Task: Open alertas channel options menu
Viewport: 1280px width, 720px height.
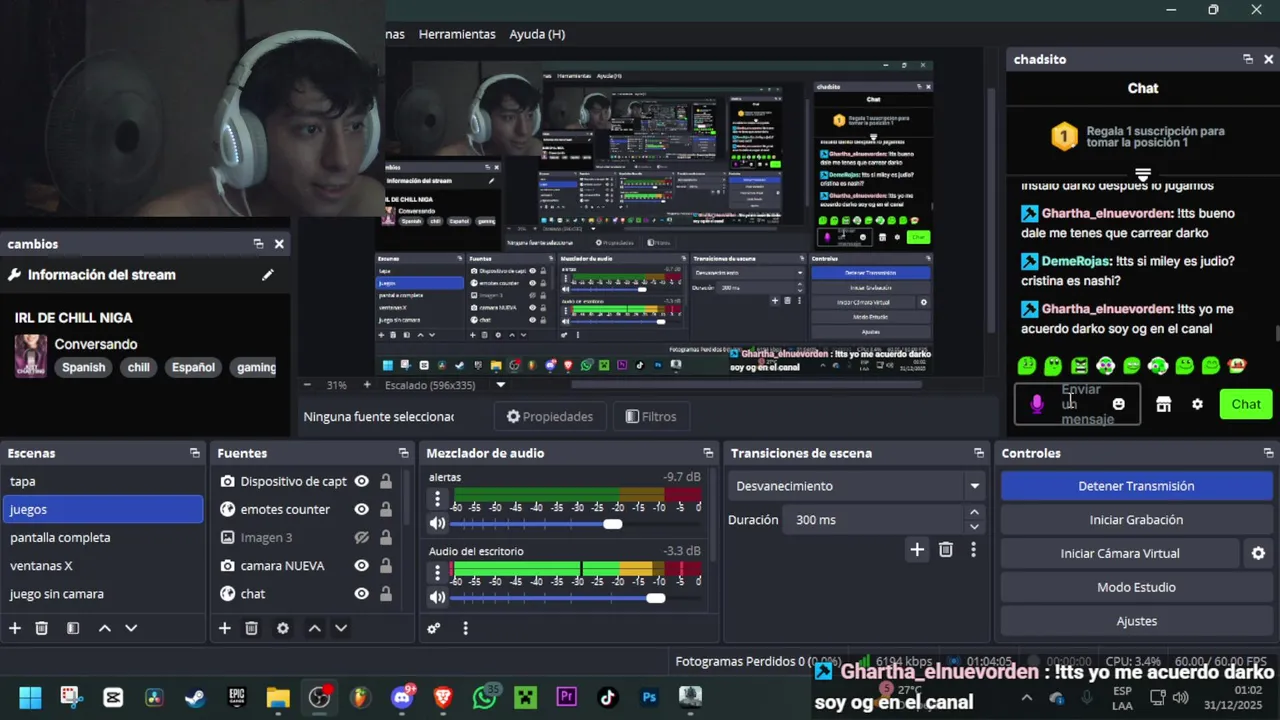Action: pos(437,497)
